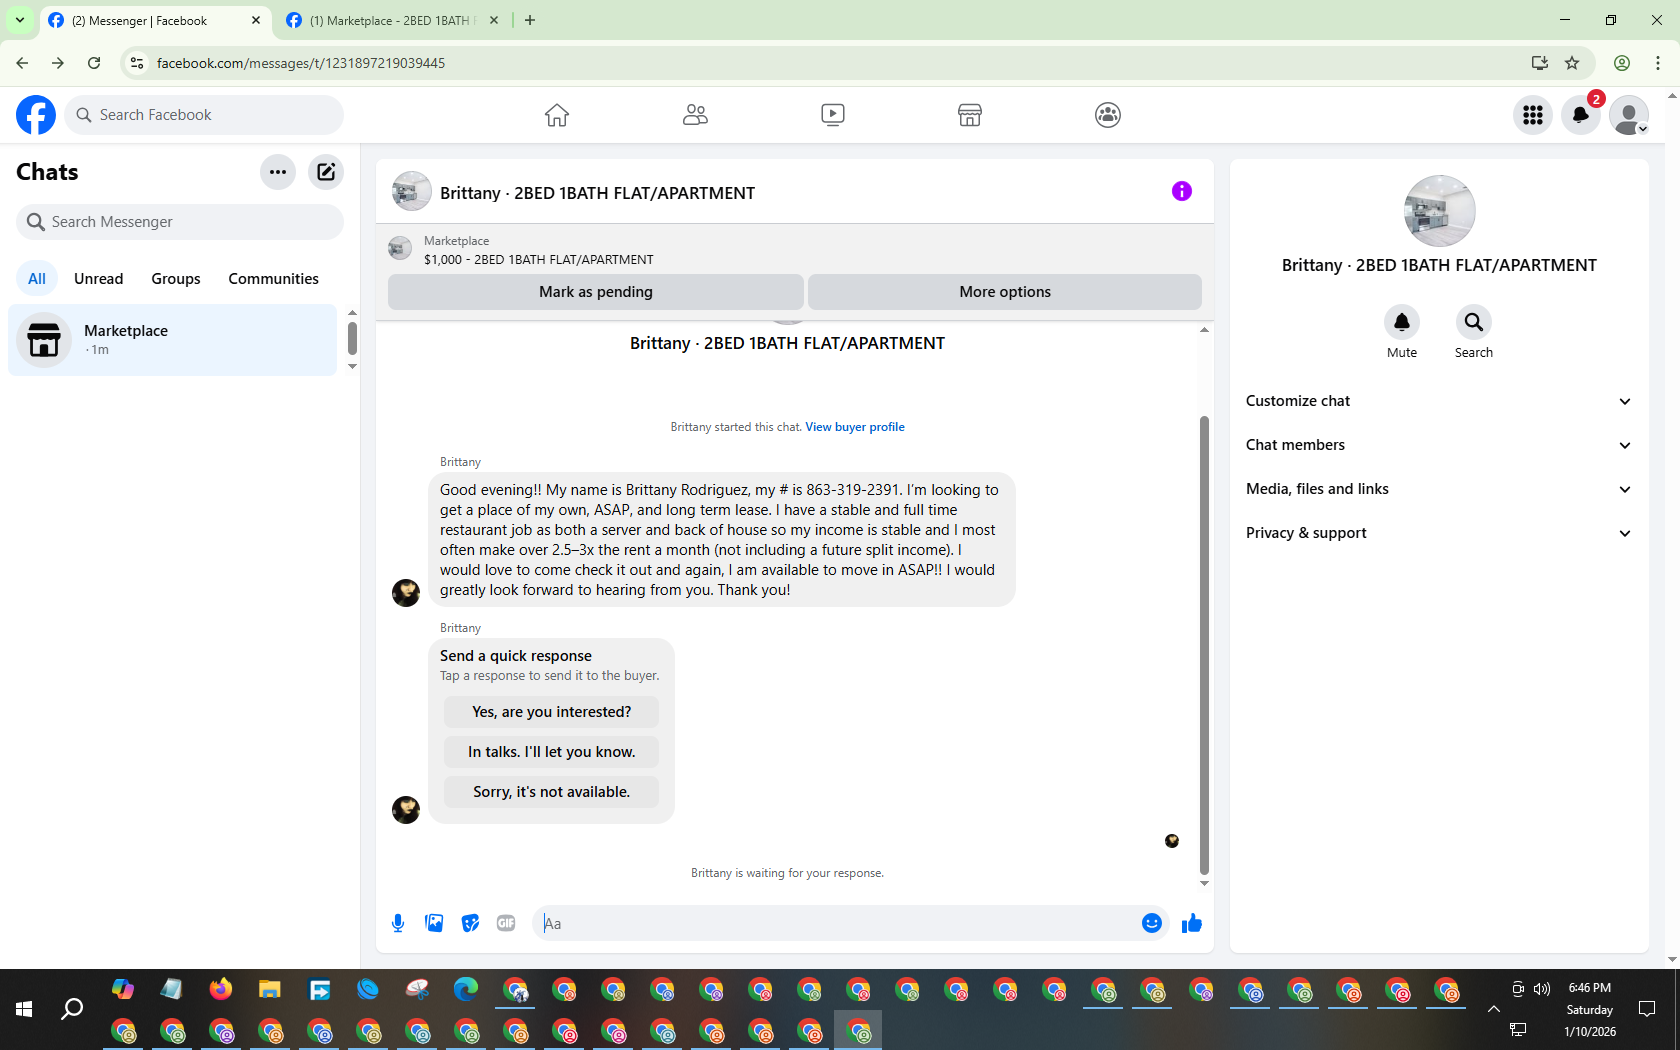Expand Customize chat section
The height and width of the screenshot is (1050, 1680).
(x=1439, y=401)
